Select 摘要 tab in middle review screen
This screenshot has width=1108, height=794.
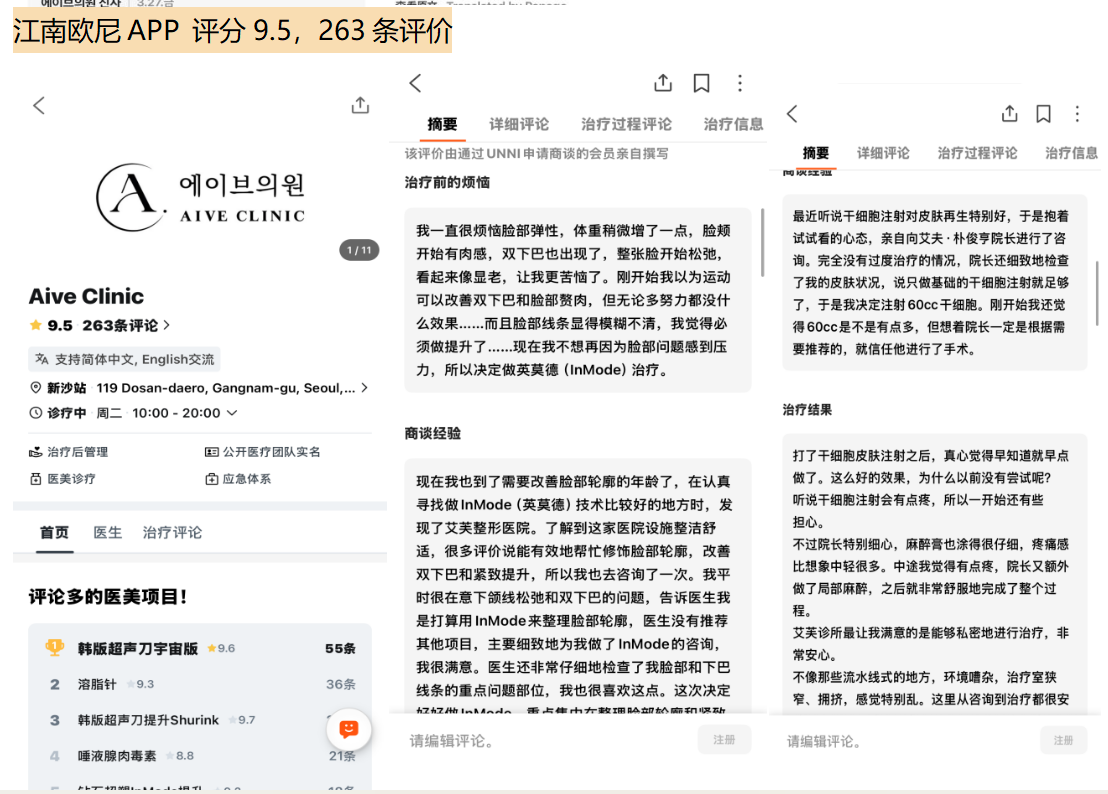click(442, 124)
